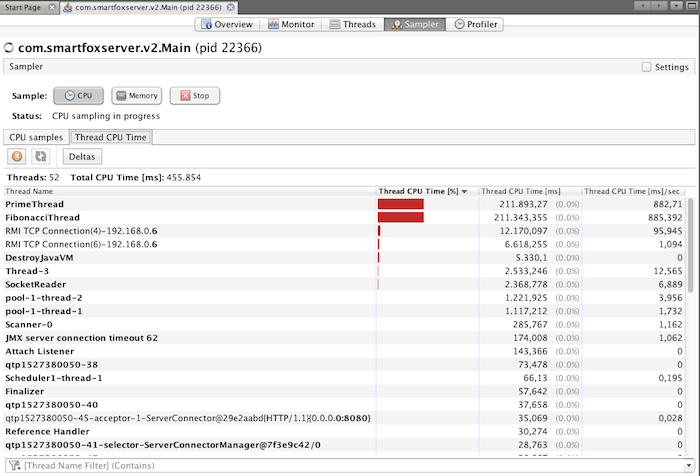Open the Threads tab
Image resolution: width=700 pixels, height=476 pixels.
point(353,24)
